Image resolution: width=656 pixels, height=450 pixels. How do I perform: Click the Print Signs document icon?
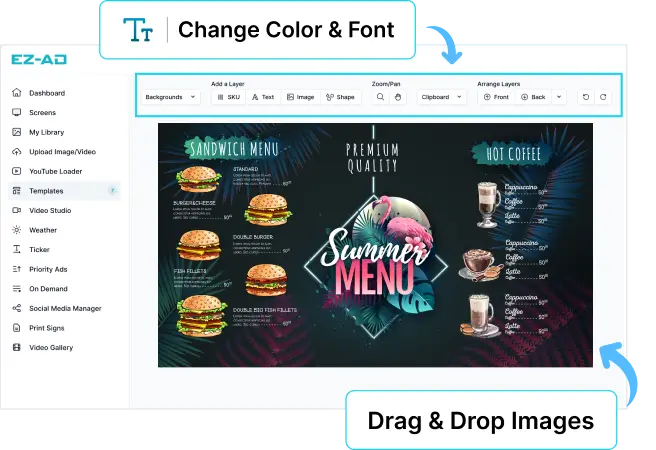tap(17, 328)
